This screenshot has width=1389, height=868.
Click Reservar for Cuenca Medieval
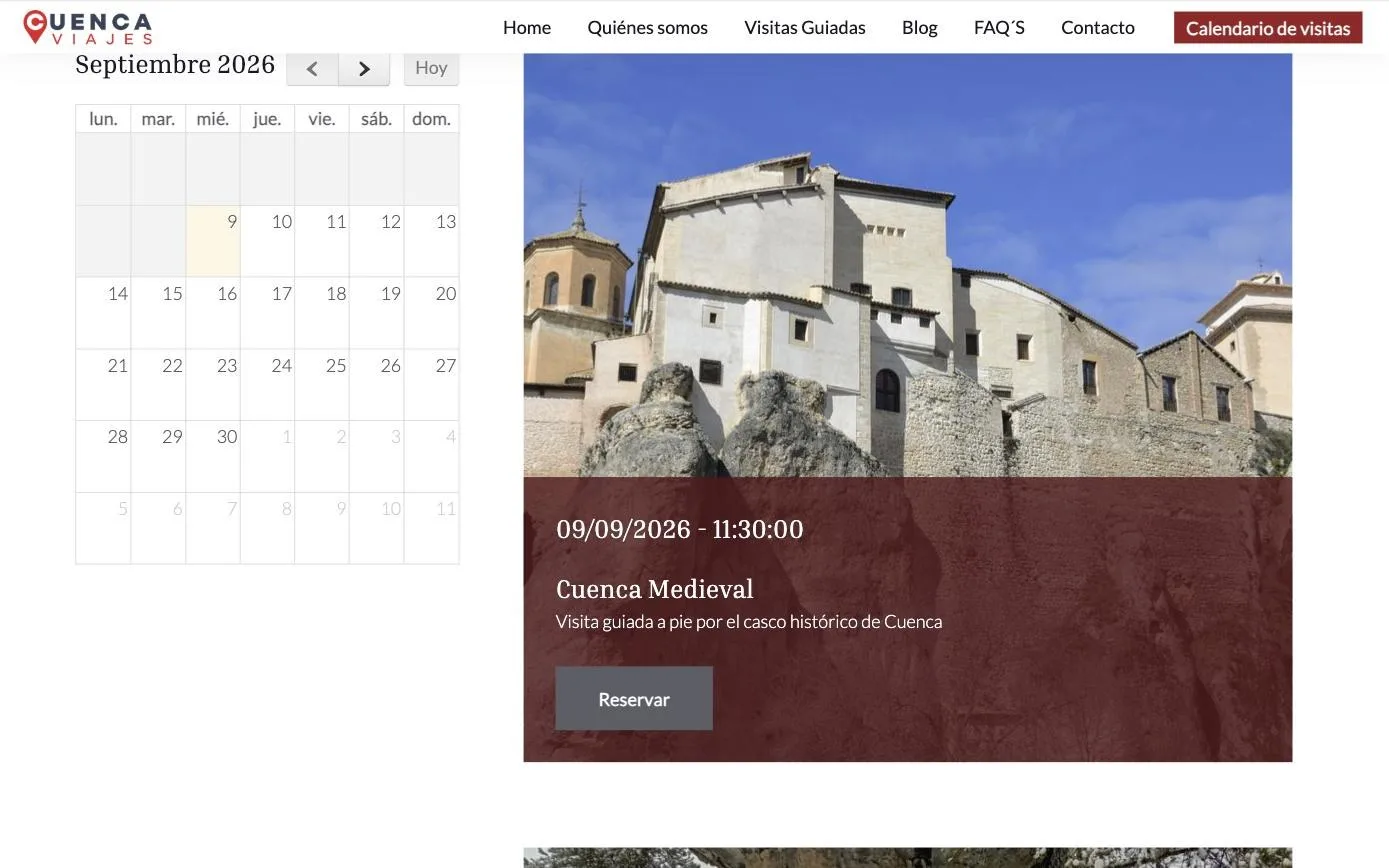[634, 699]
